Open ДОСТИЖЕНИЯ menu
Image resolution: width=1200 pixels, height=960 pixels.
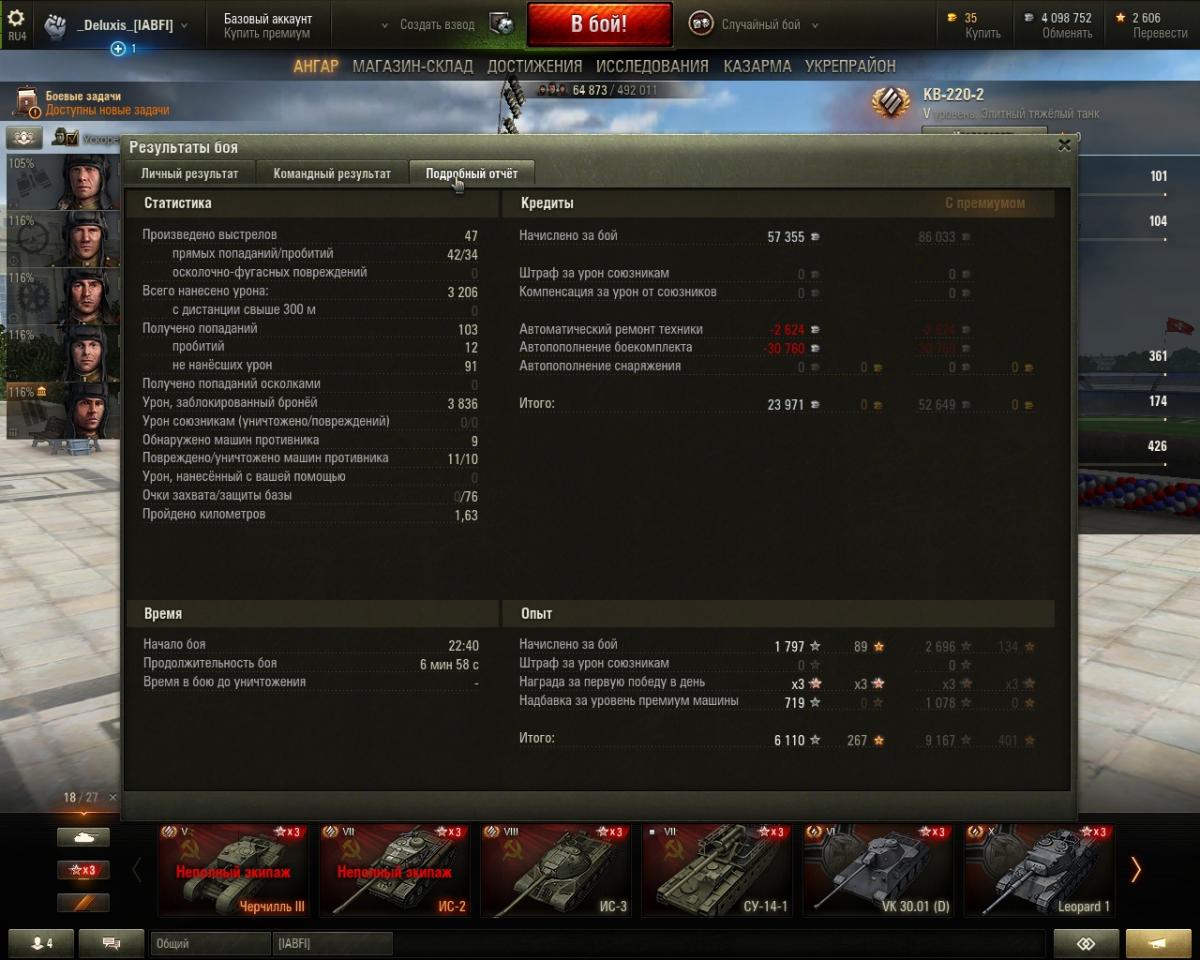(x=534, y=66)
